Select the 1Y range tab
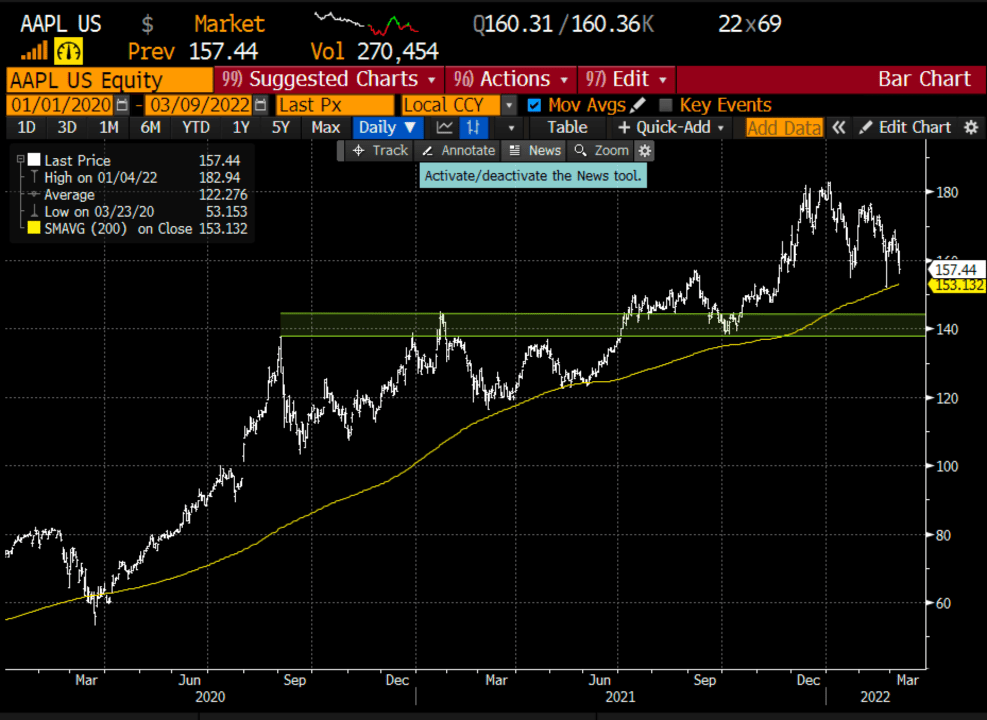Screen dimensions: 987x720 [240, 128]
